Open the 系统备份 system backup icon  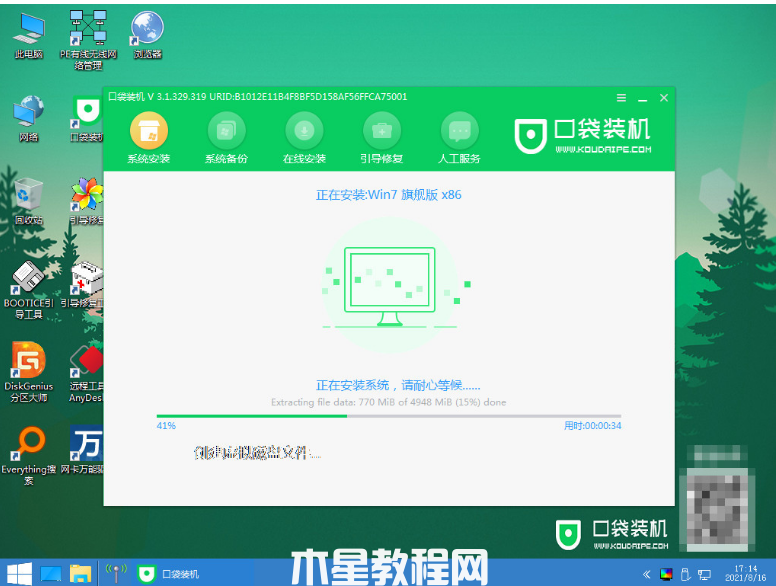click(x=226, y=138)
